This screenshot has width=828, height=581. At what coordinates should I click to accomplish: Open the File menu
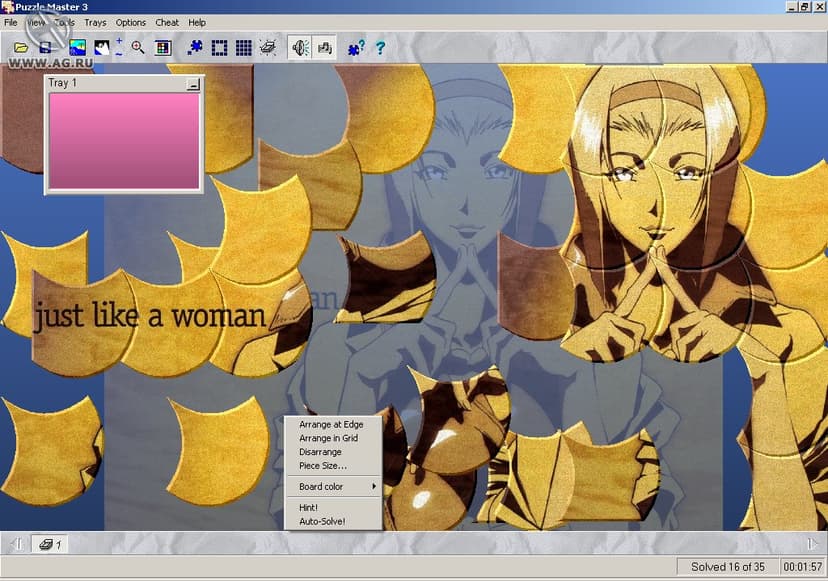pos(11,23)
